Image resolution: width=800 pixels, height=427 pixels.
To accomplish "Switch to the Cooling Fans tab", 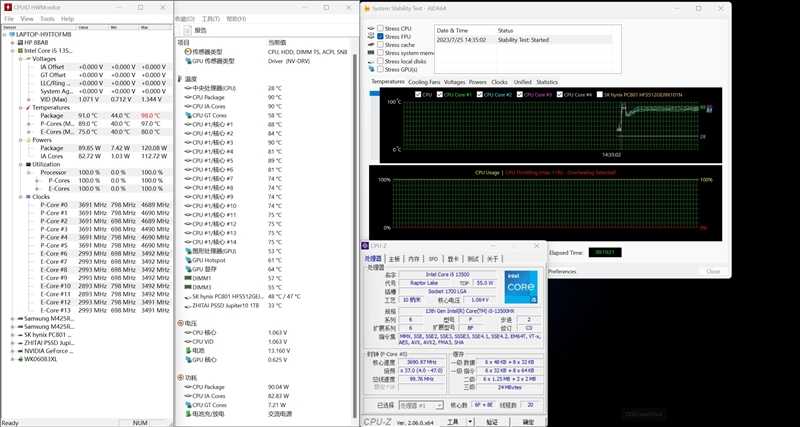I will click(x=424, y=82).
